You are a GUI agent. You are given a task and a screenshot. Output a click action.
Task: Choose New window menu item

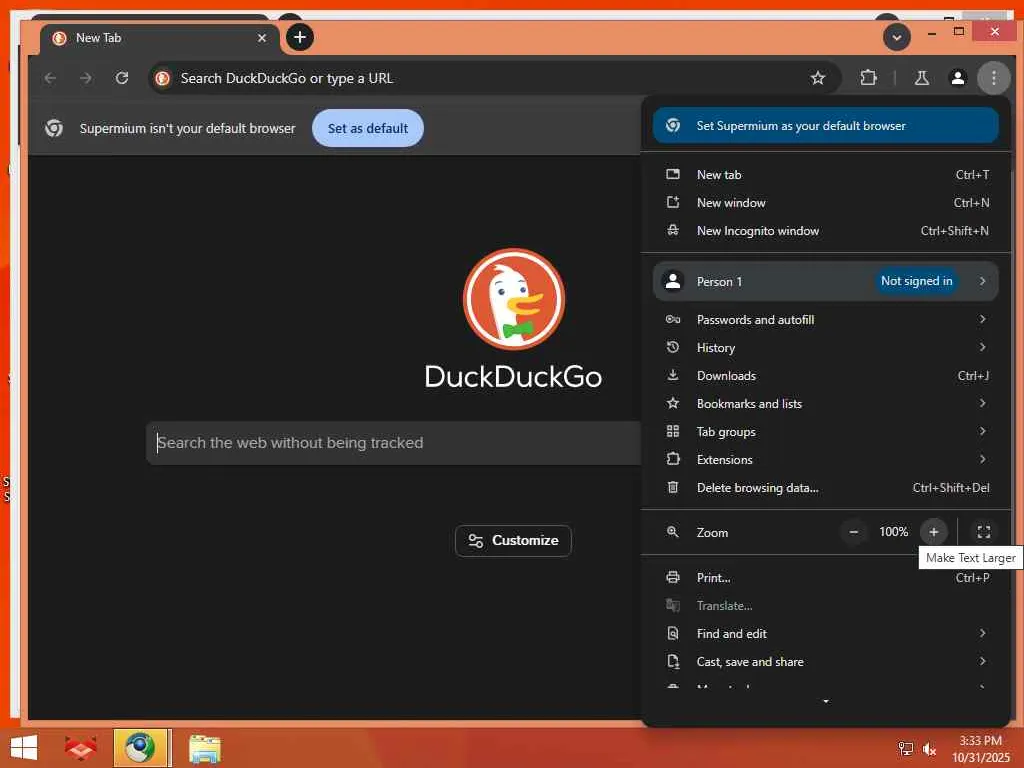tap(825, 202)
